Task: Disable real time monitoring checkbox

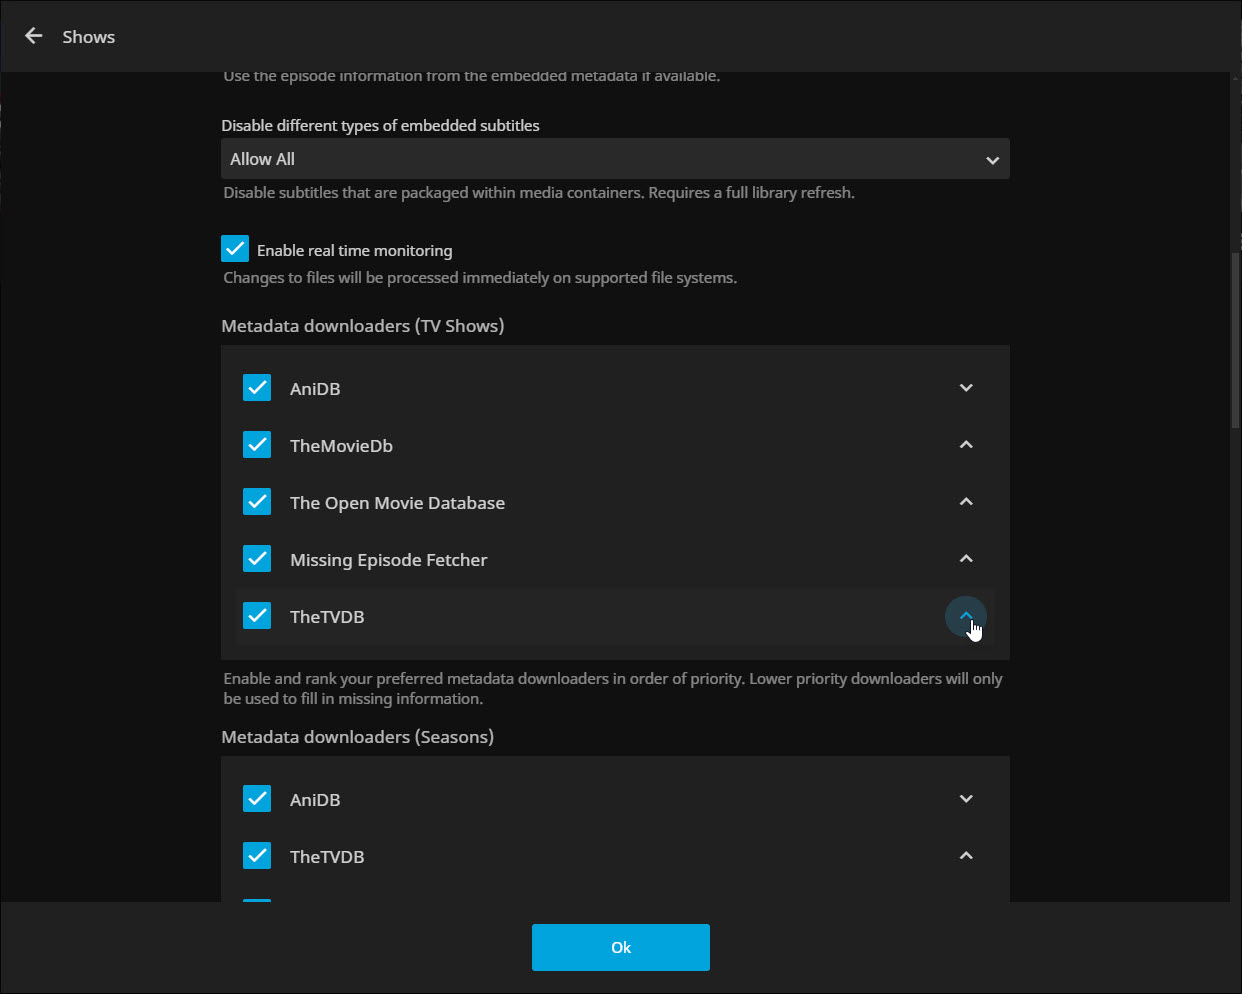Action: pos(235,249)
